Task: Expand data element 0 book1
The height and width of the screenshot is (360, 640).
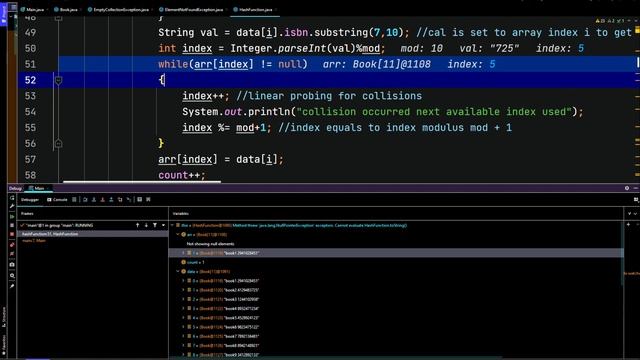Action: 183,281
